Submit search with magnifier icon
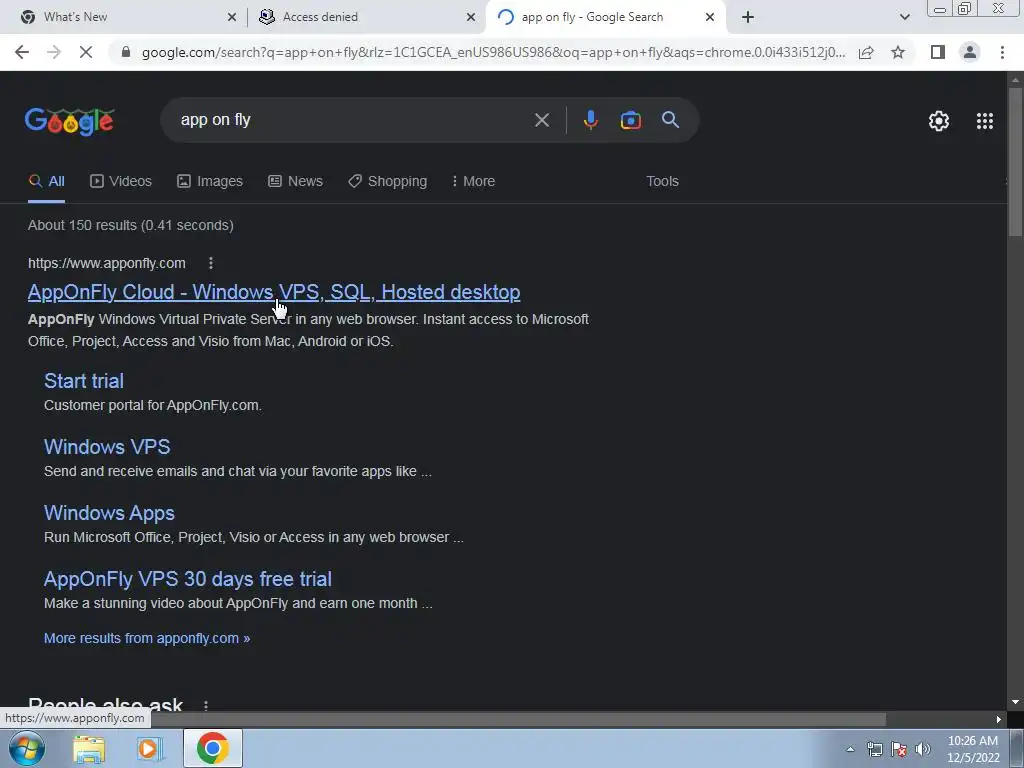This screenshot has width=1024, height=768. [671, 120]
